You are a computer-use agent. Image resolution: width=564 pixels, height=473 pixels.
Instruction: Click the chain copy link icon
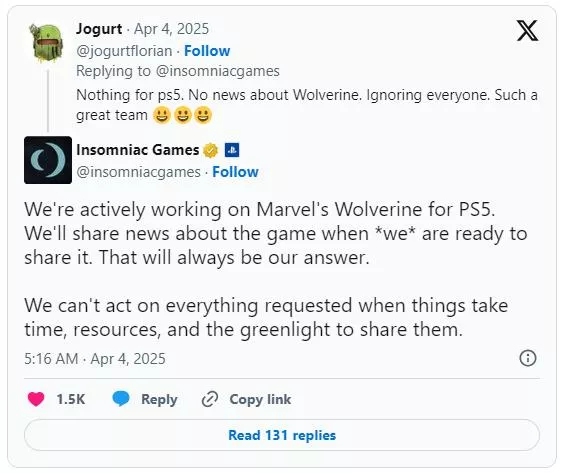tap(210, 399)
